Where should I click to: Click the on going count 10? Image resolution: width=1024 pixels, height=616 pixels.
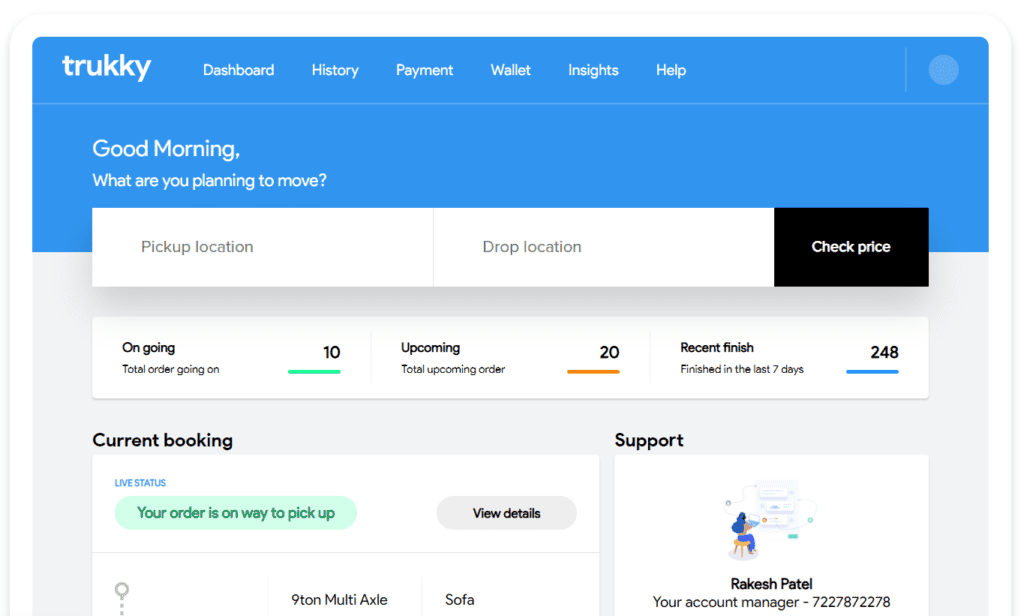[x=331, y=353]
